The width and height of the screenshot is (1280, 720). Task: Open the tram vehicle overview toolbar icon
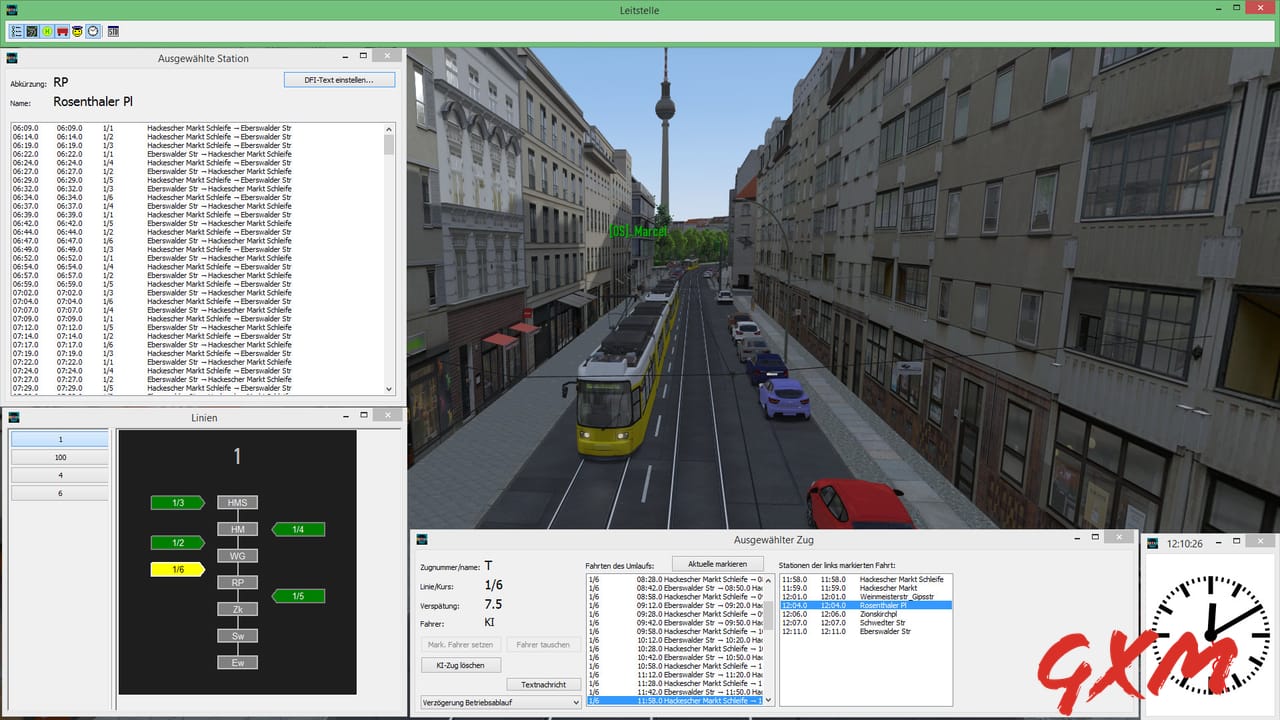pos(61,31)
